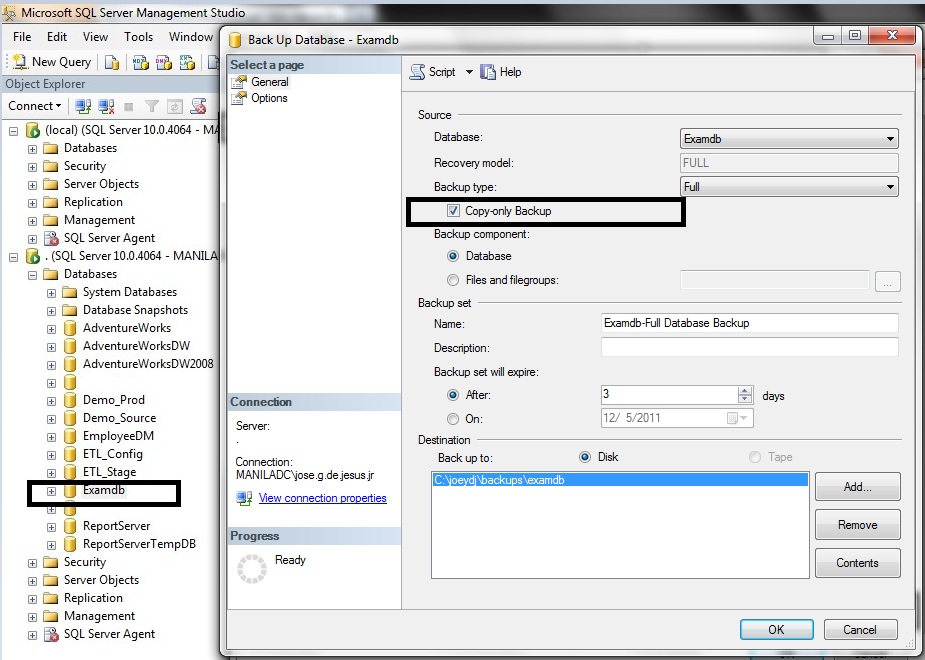The height and width of the screenshot is (660, 925).
Task: Click the Examdb database cylinder icon
Action: 70,490
